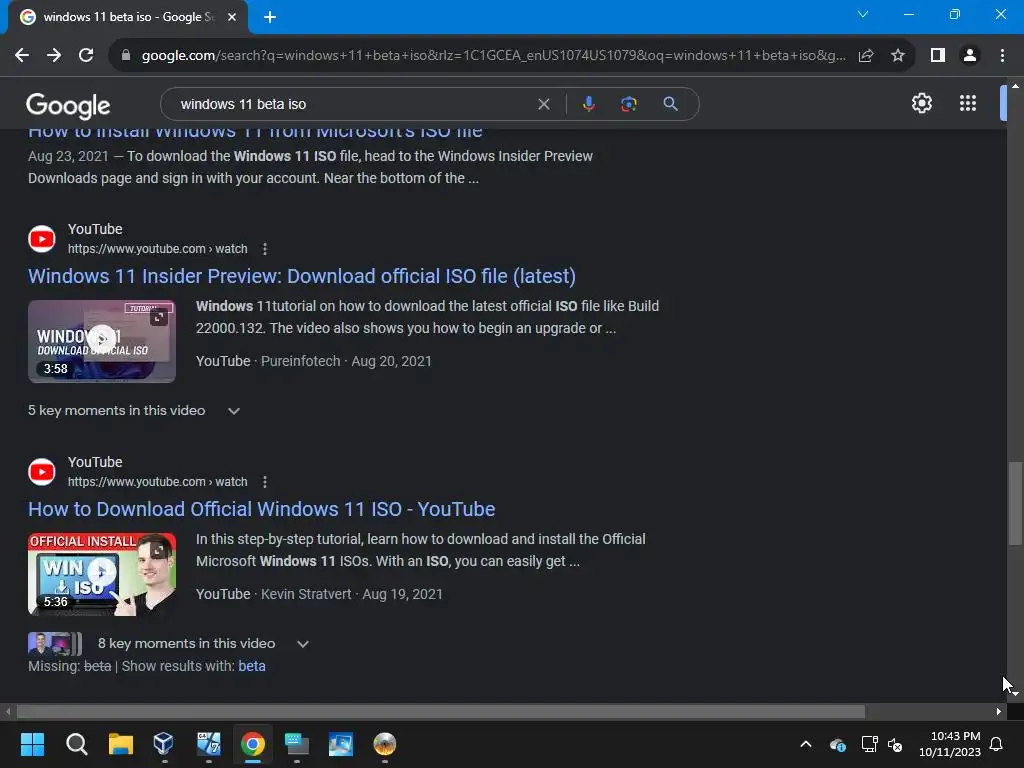Open the Chrome side panel

(938, 56)
